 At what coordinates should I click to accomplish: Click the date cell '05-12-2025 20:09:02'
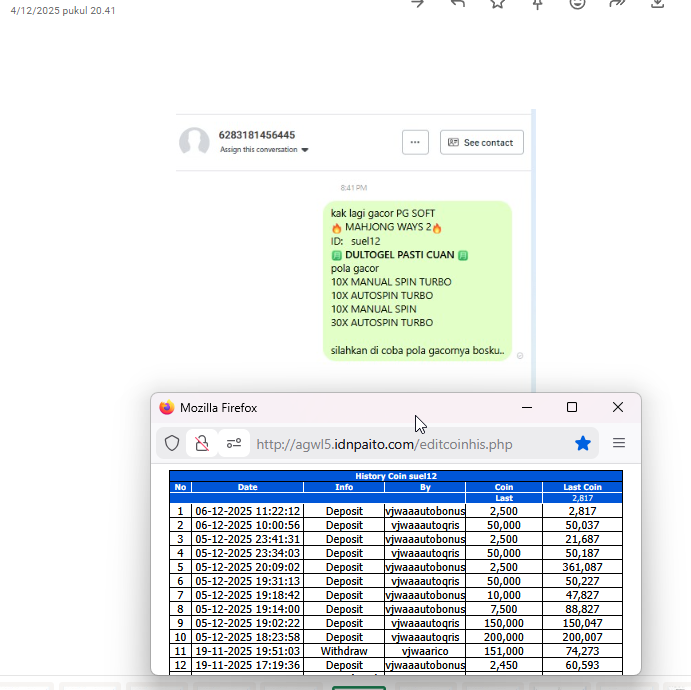(247, 567)
